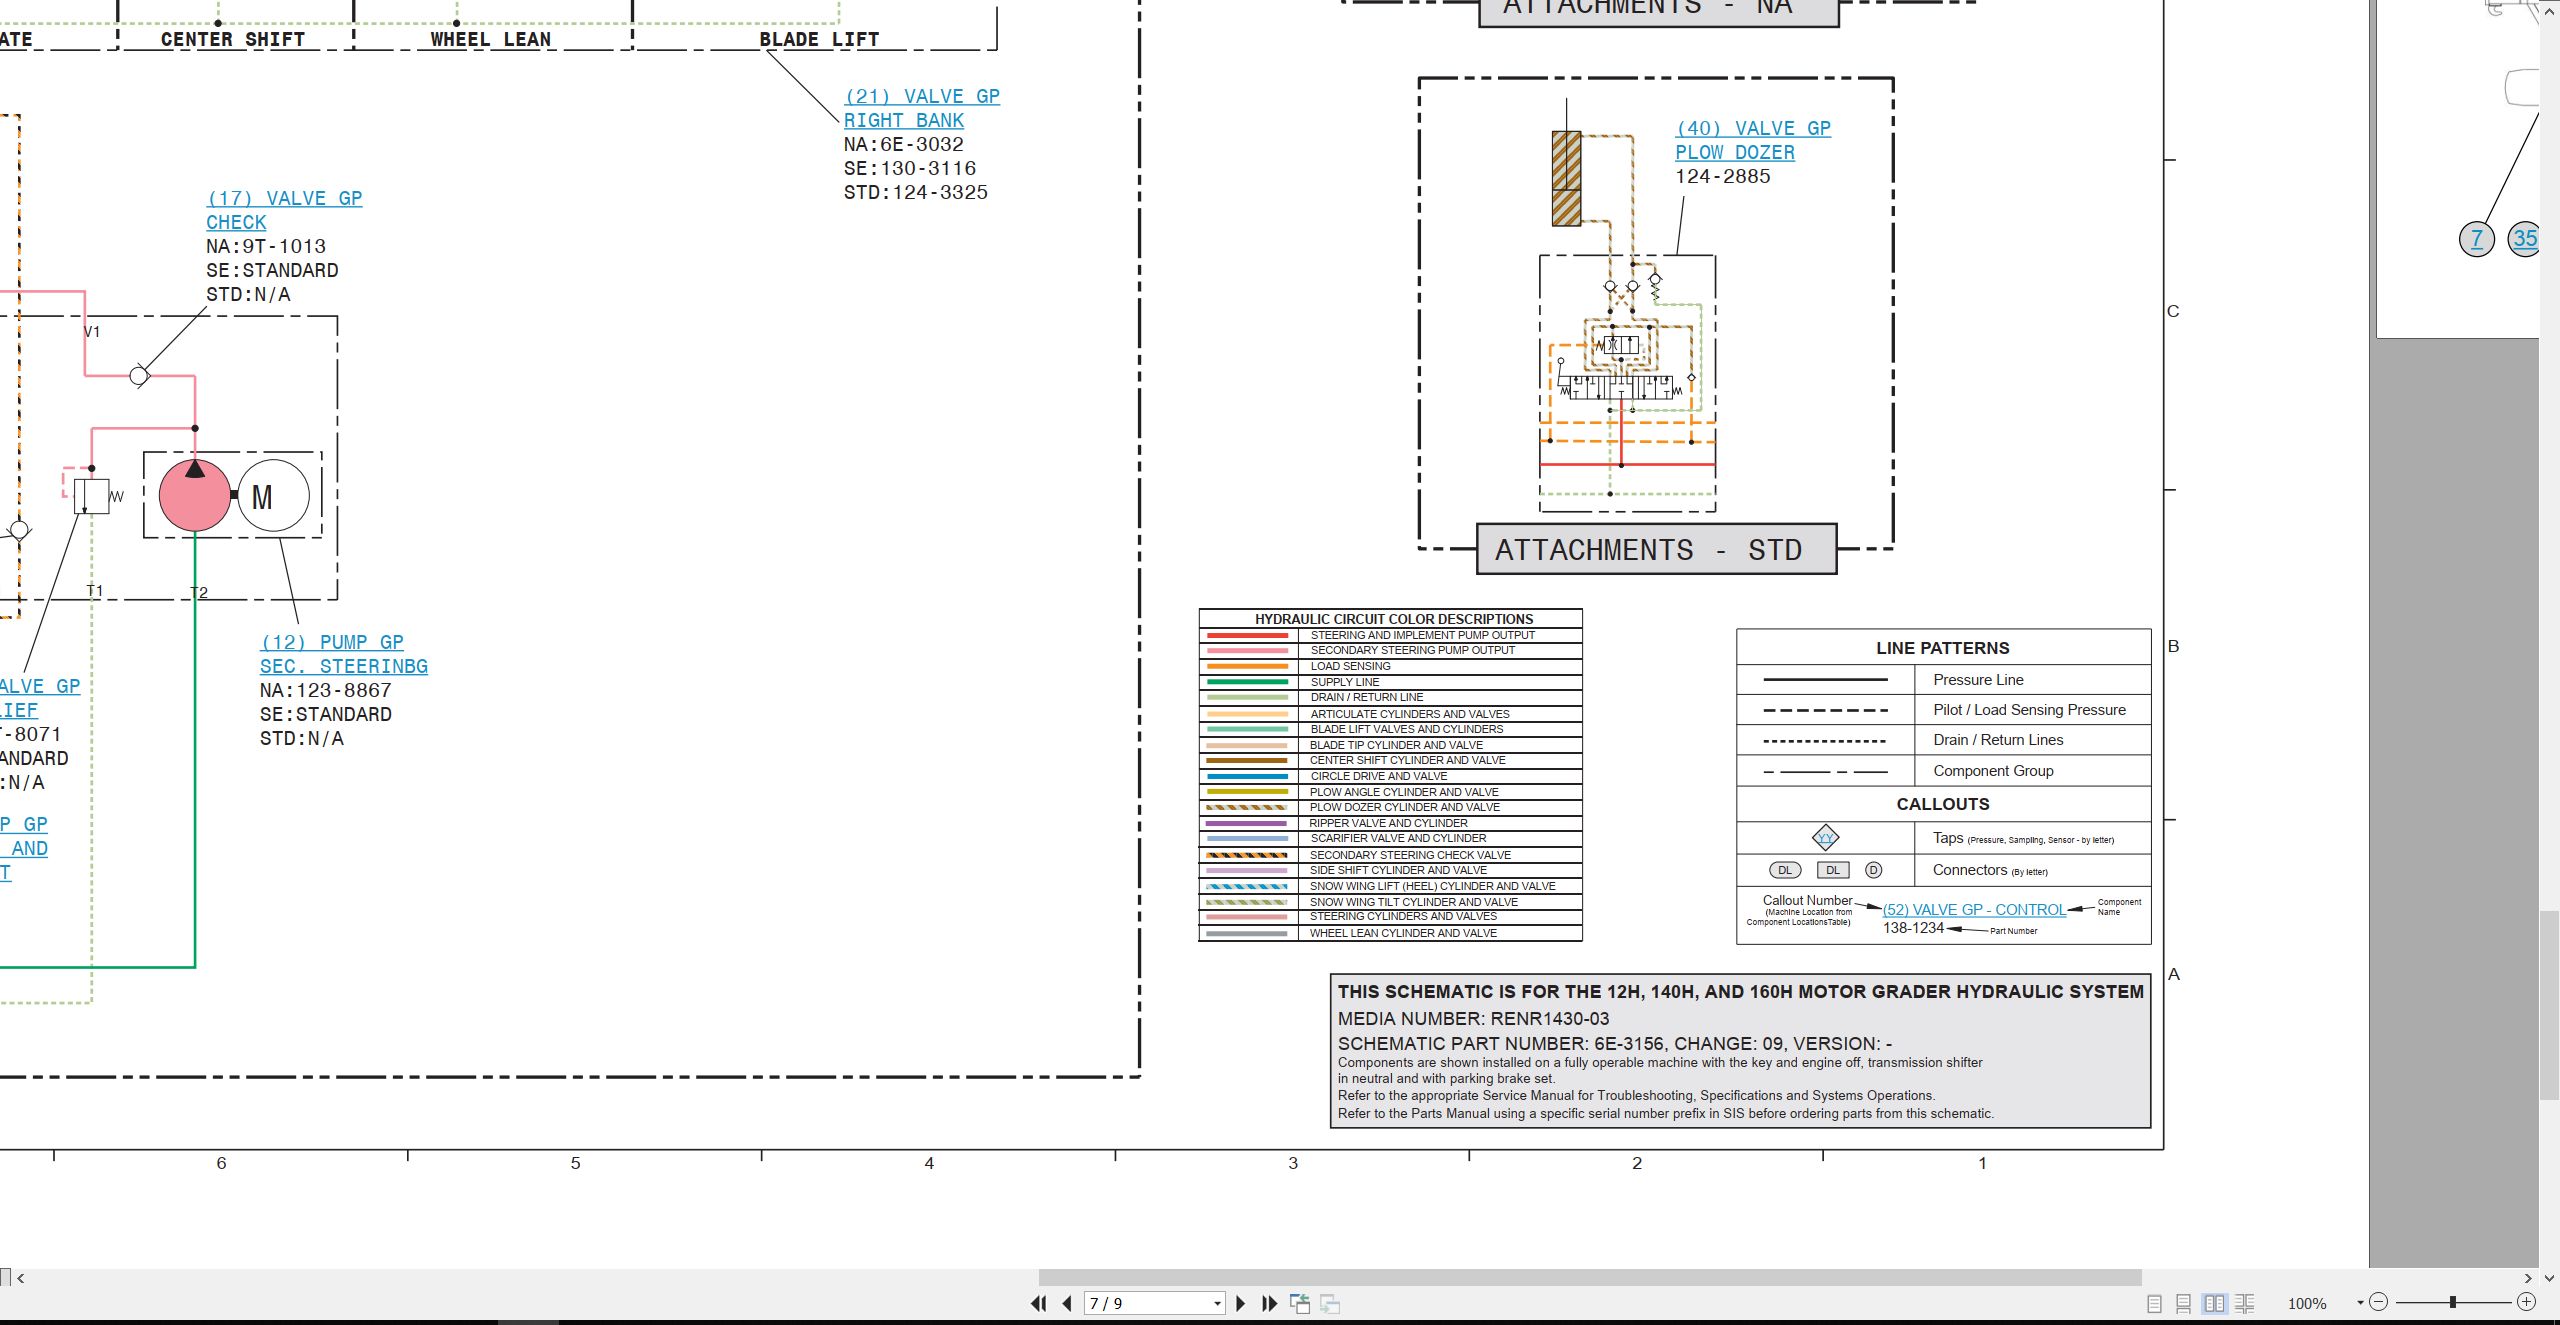This screenshot has width=2560, height=1325.
Task: Go to the first page
Action: (x=1039, y=1303)
